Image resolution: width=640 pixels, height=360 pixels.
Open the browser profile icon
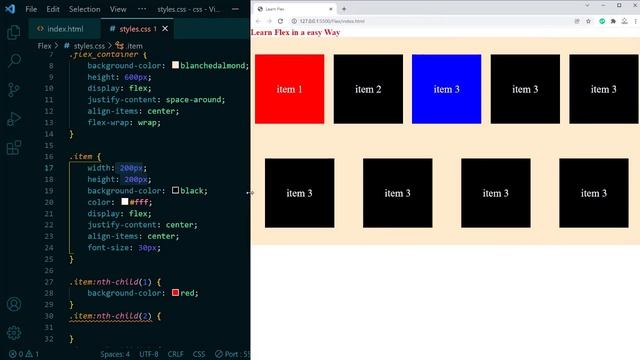[624, 21]
